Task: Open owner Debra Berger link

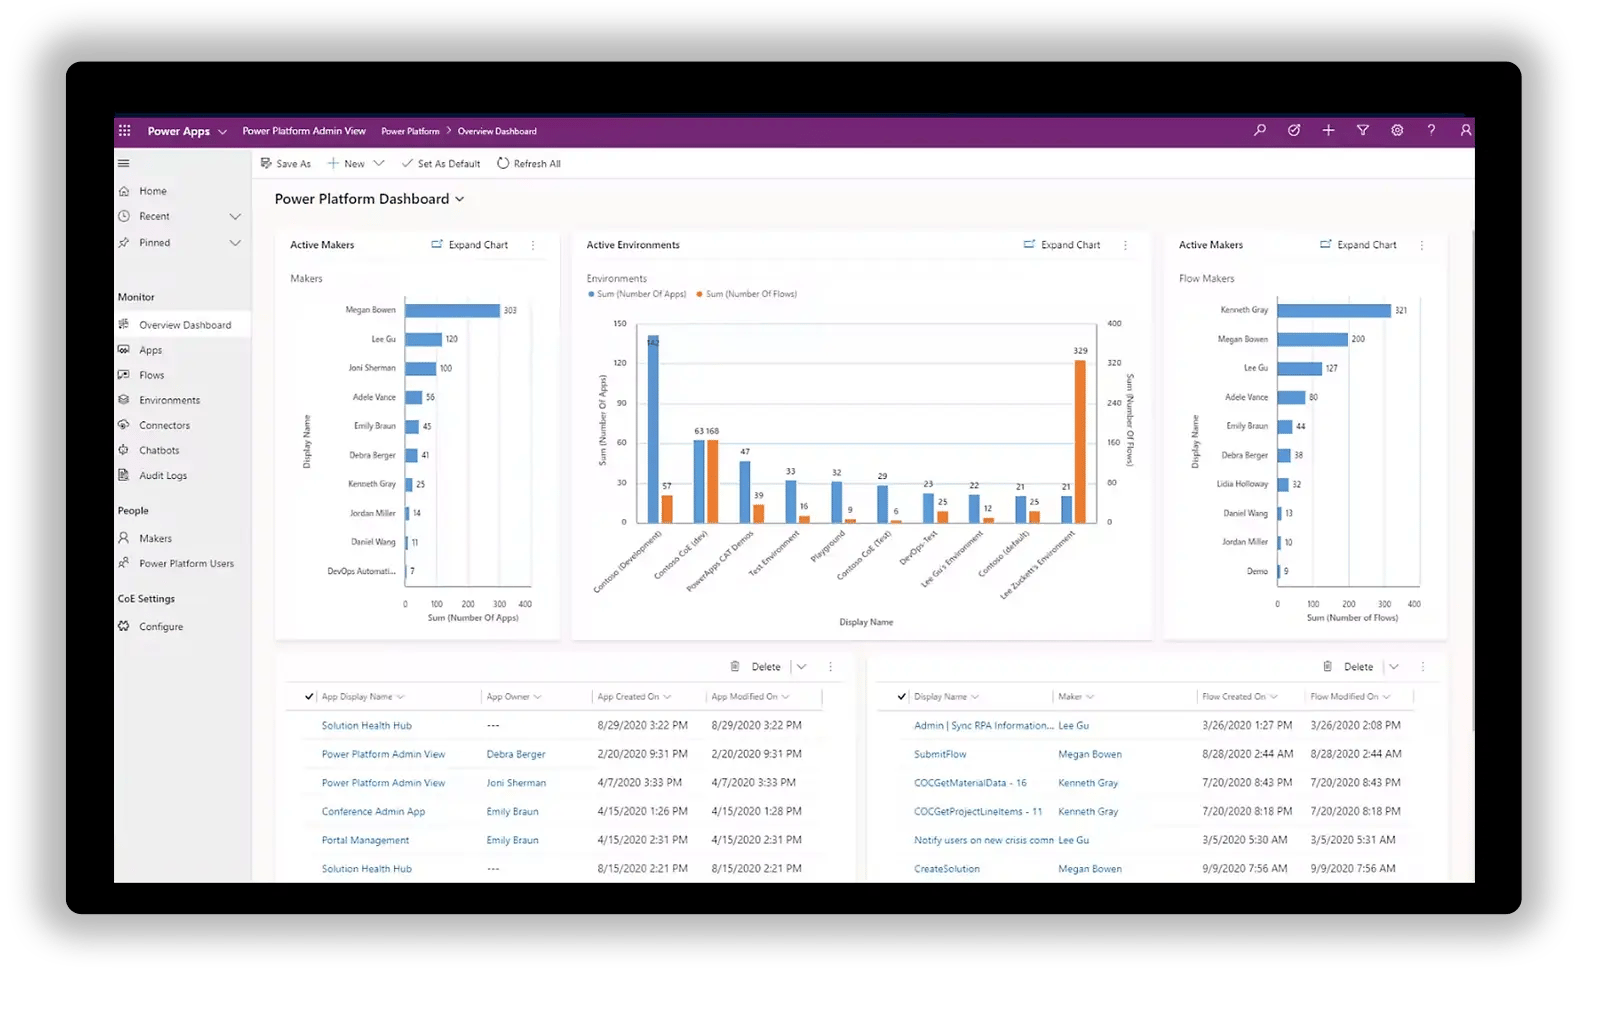Action: pyautogui.click(x=516, y=755)
